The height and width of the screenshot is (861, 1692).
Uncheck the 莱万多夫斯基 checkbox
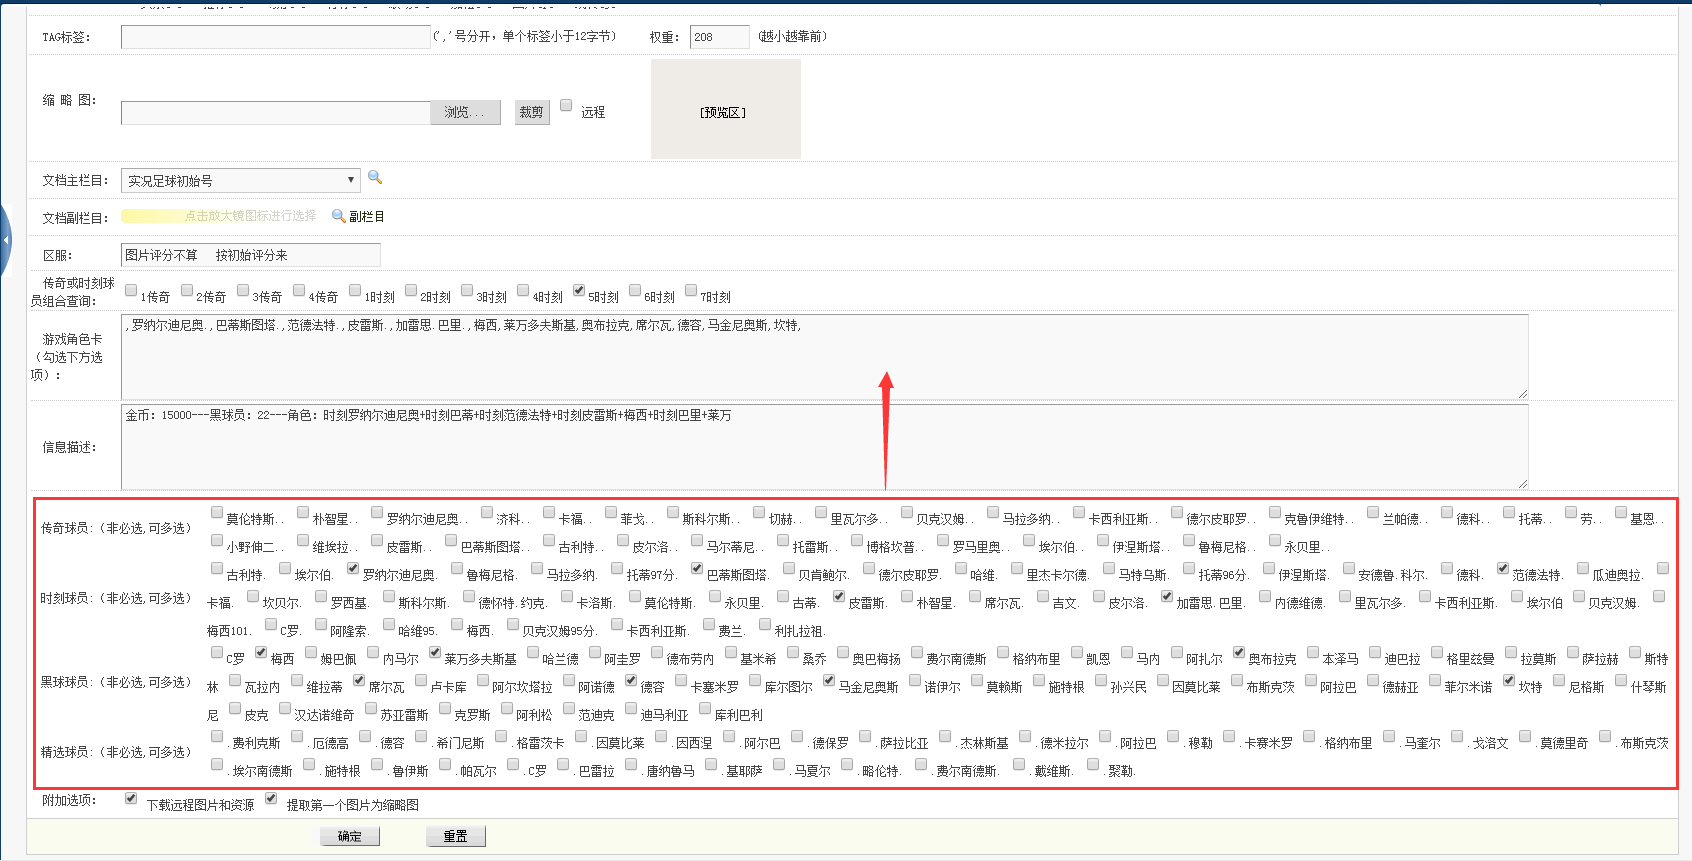(x=435, y=652)
